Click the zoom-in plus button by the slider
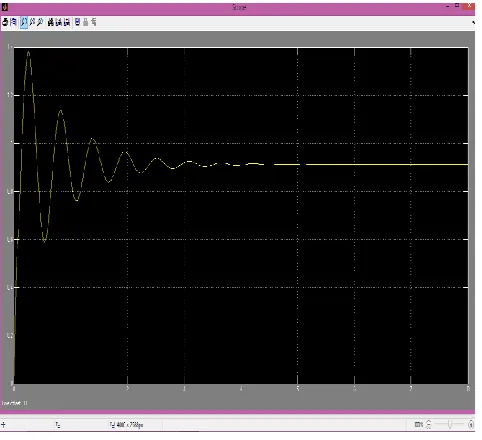This screenshot has width=482, height=440. [x=471, y=424]
